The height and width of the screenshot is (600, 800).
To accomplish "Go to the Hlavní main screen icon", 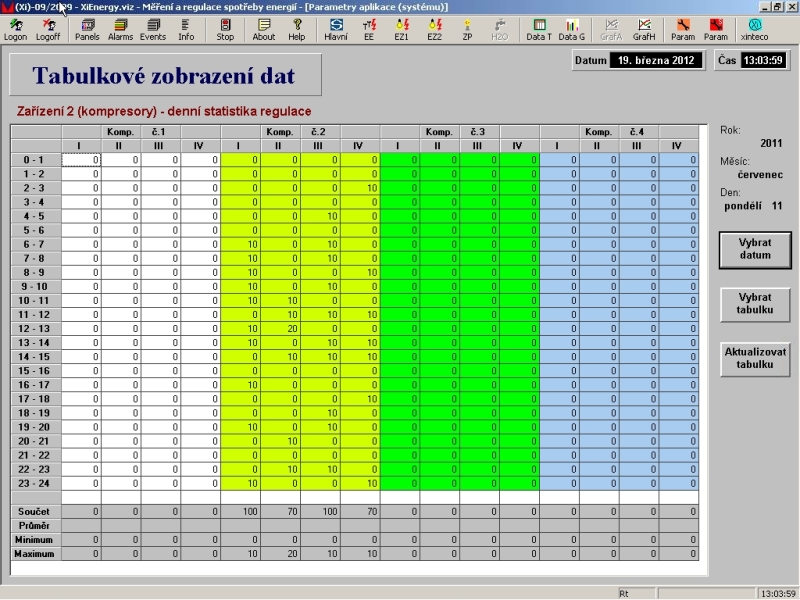I will tap(336, 30).
